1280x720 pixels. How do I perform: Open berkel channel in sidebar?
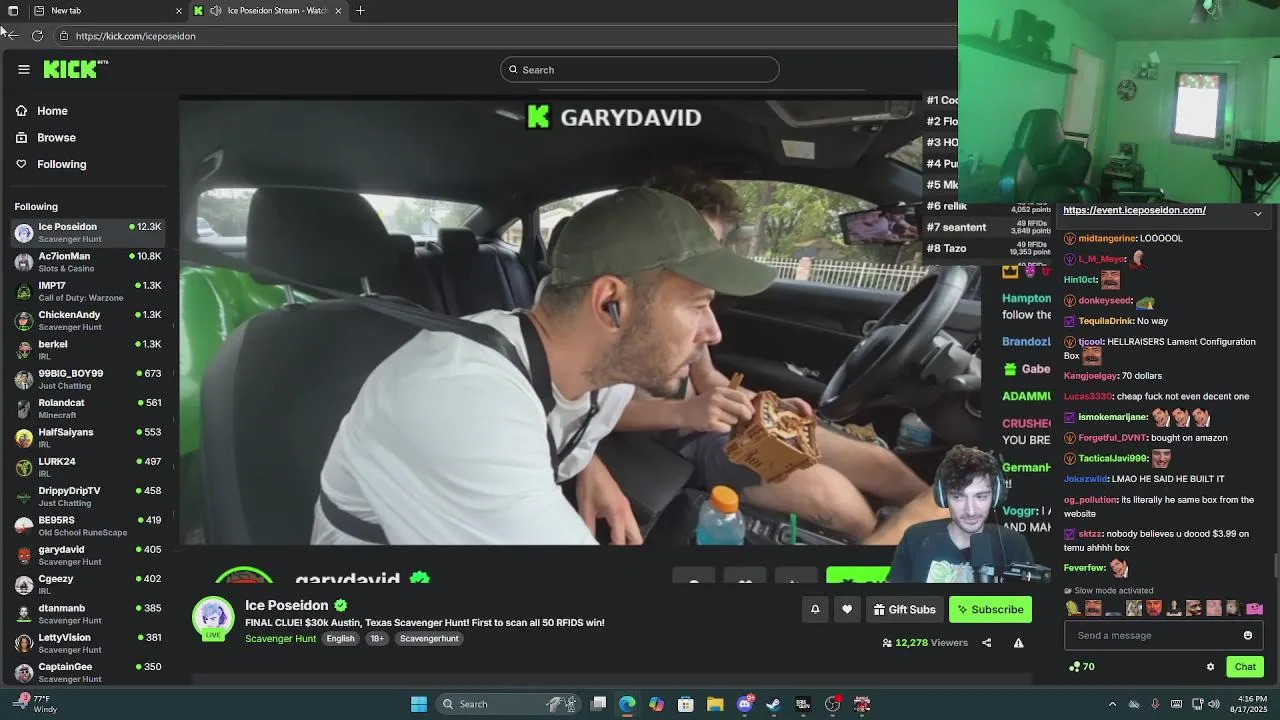[88, 350]
